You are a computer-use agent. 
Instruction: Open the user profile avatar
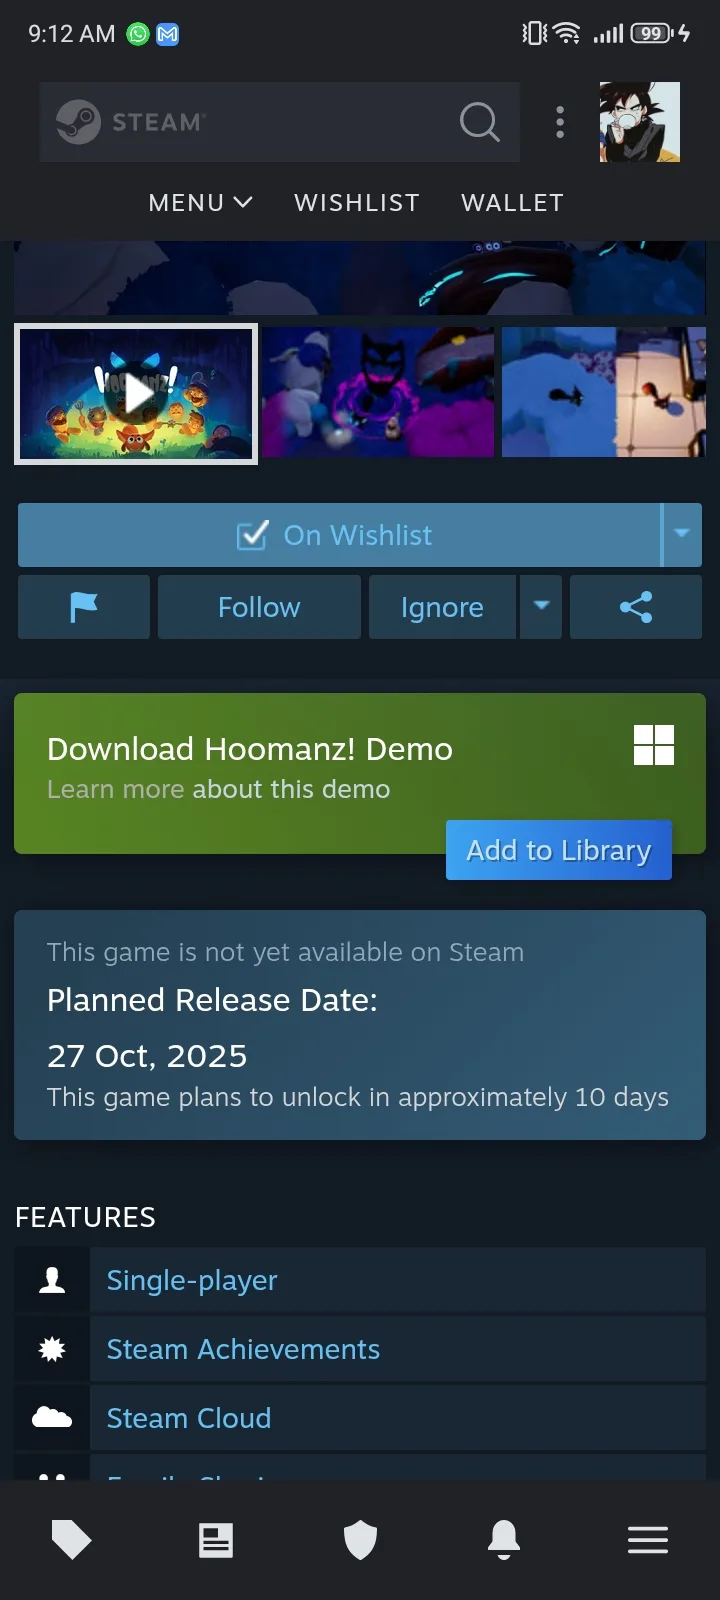640,122
